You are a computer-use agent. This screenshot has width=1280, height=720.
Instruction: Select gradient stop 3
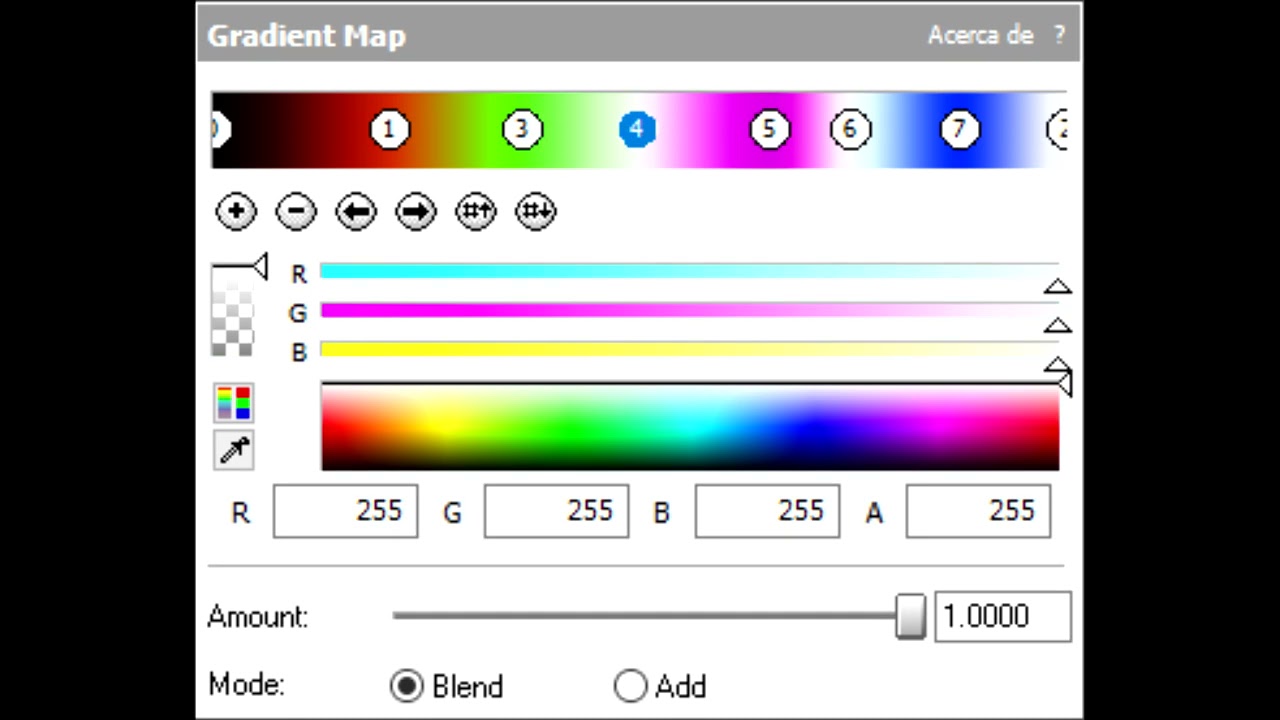pyautogui.click(x=522, y=130)
